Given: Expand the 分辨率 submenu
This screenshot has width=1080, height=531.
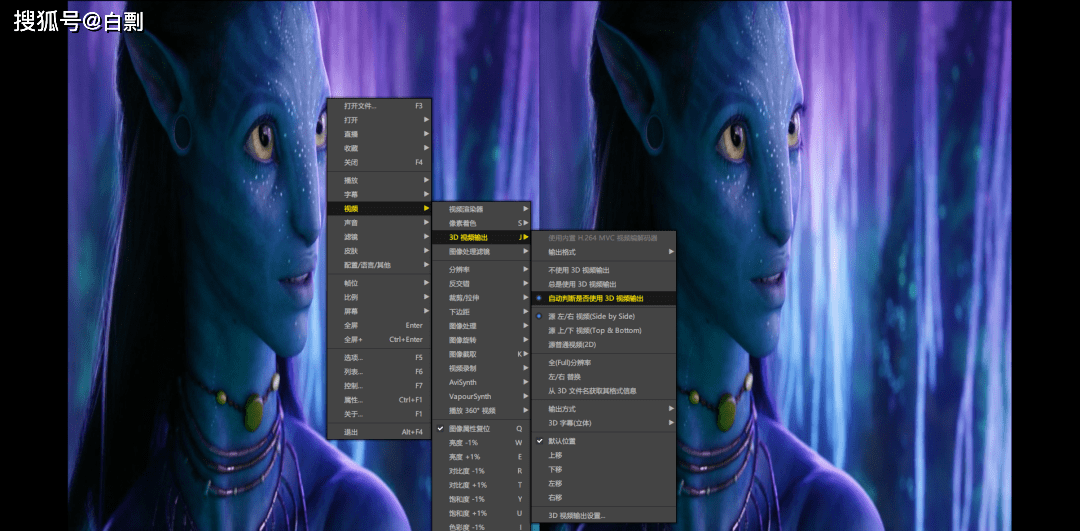Looking at the screenshot, I should pos(481,269).
